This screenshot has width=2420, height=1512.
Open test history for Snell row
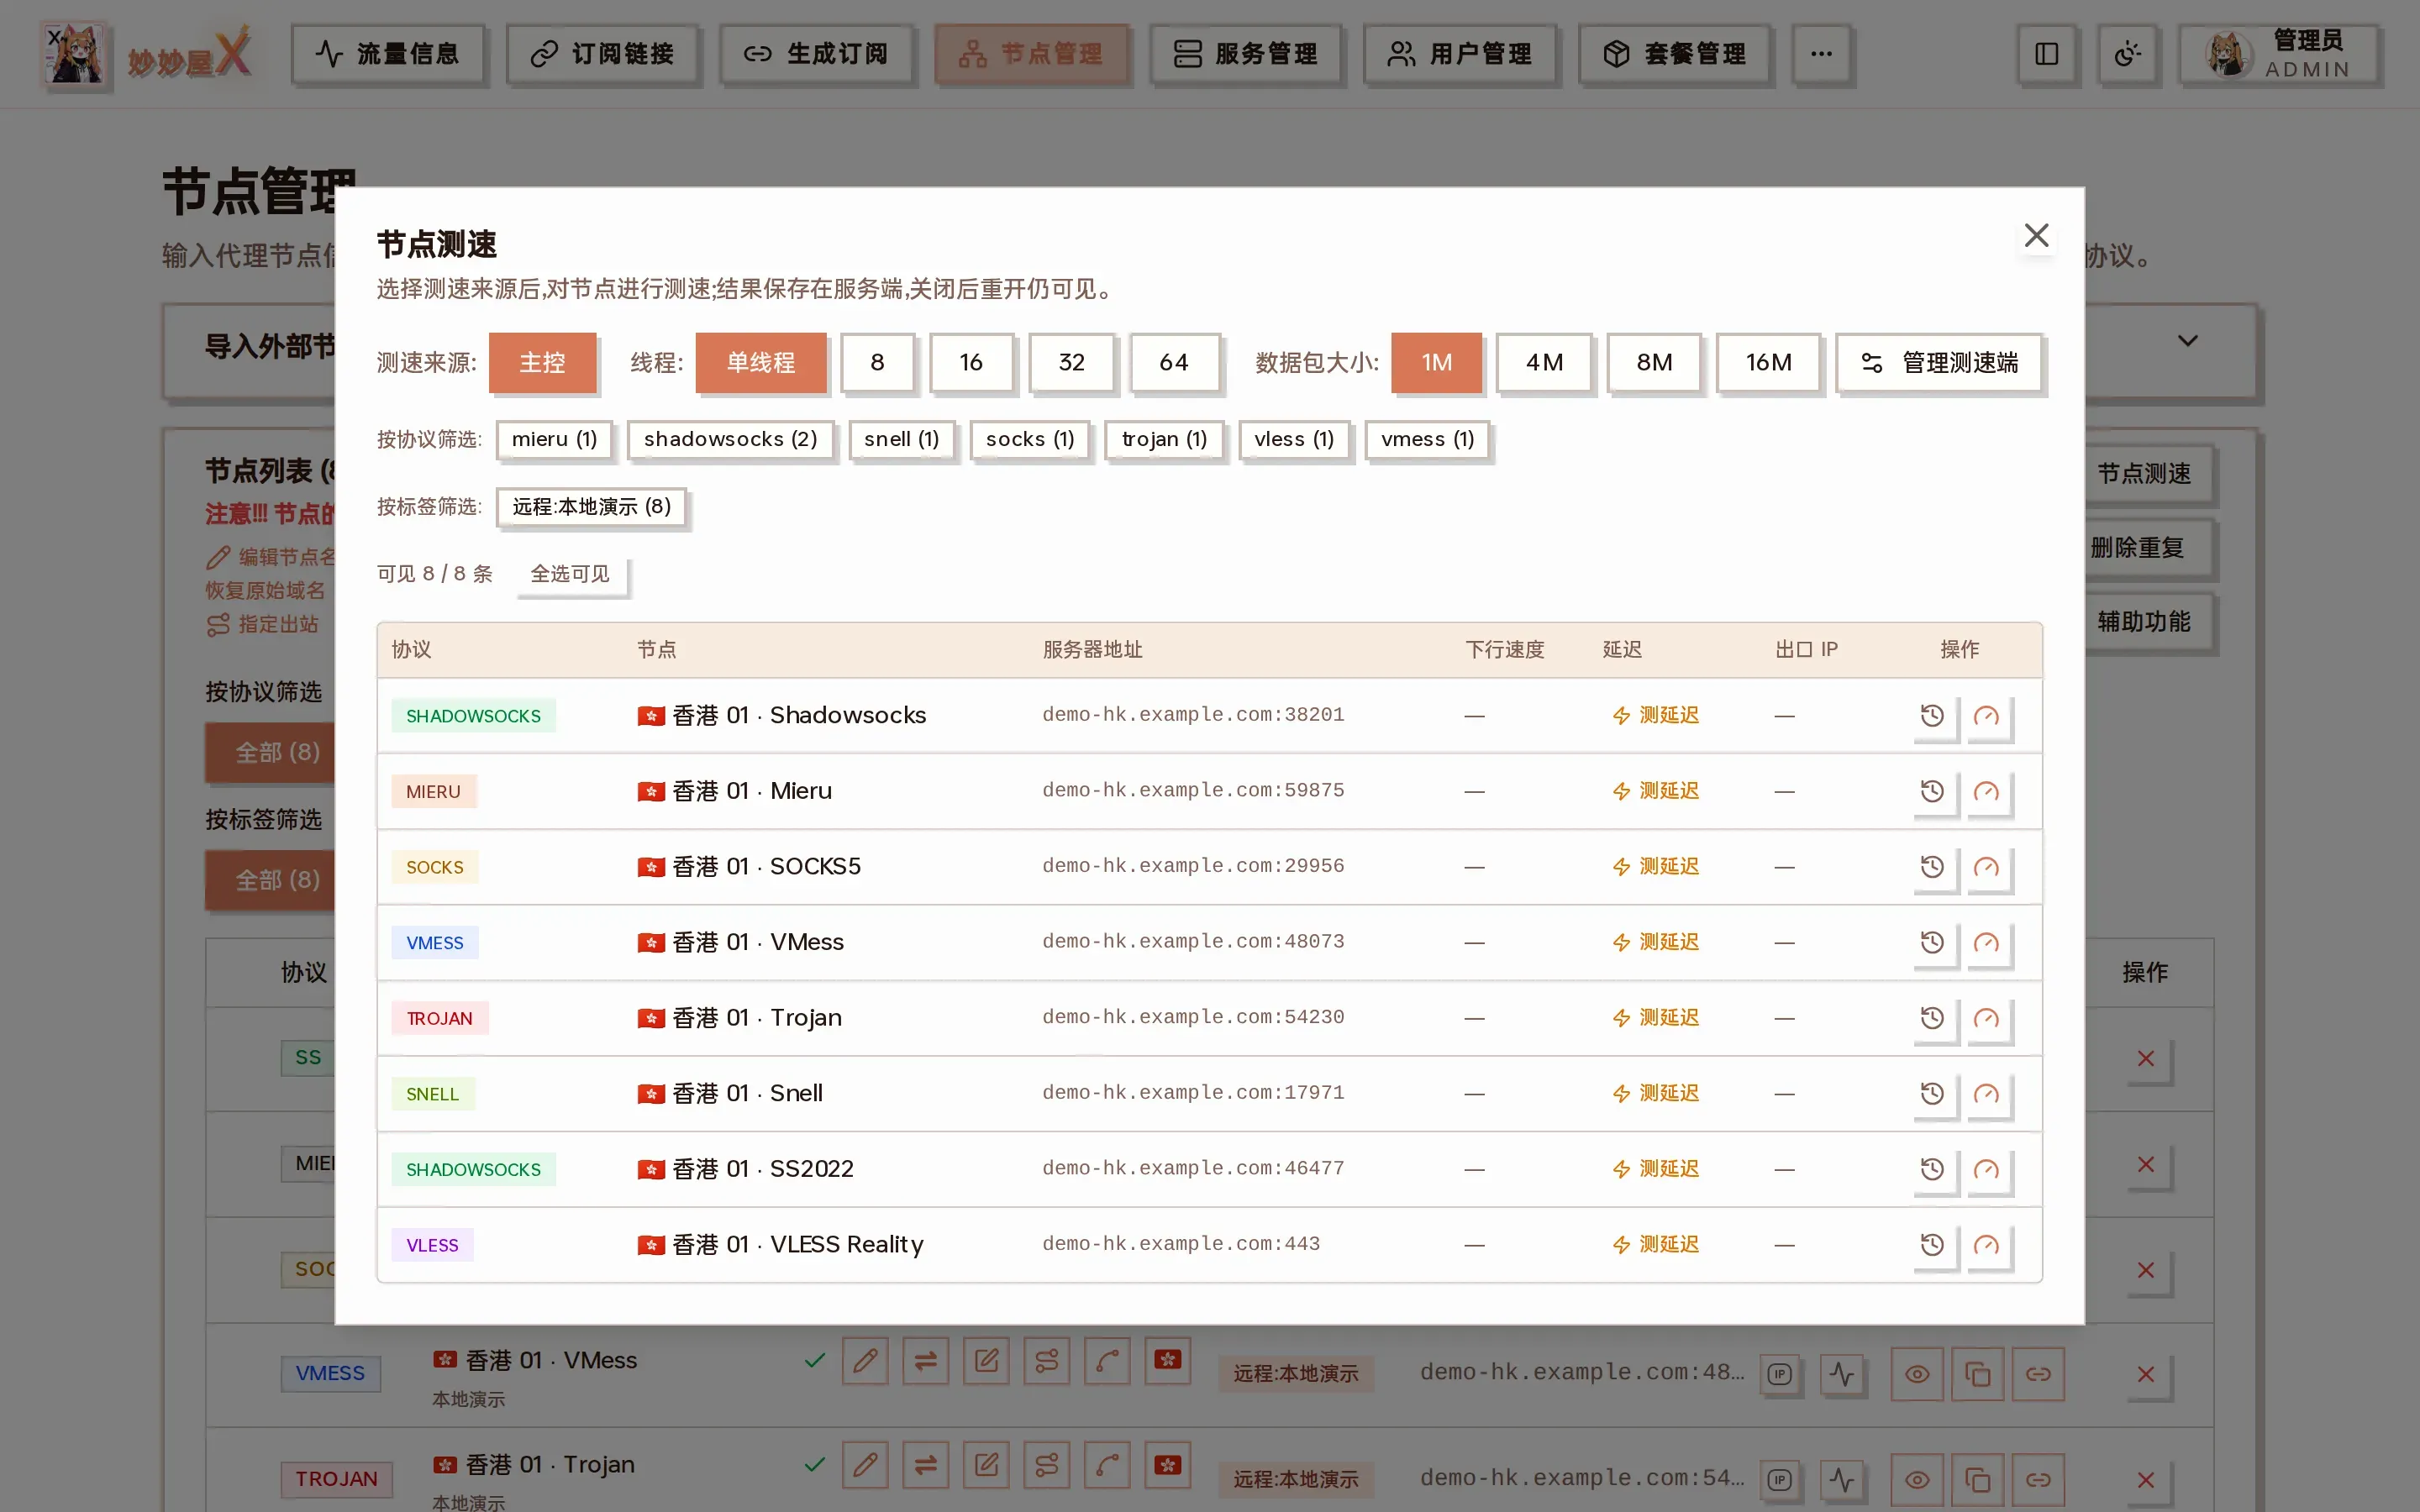[x=1932, y=1093]
